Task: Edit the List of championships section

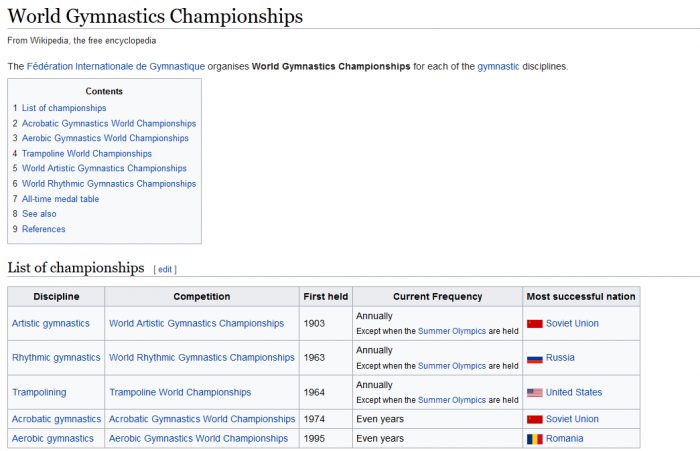Action: pyautogui.click(x=165, y=269)
